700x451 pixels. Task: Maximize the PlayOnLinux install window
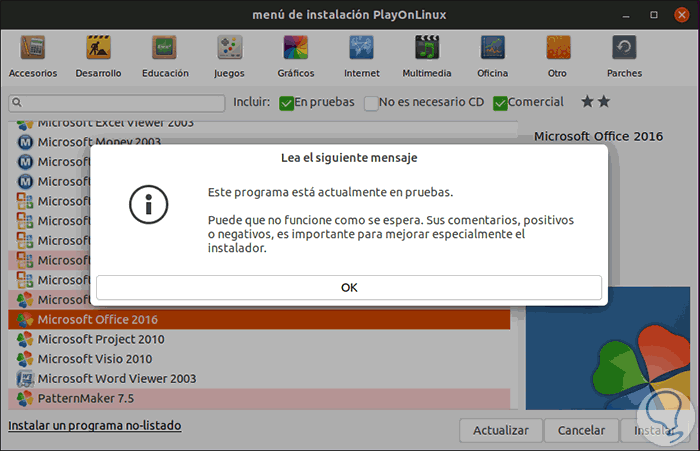pyautogui.click(x=654, y=15)
